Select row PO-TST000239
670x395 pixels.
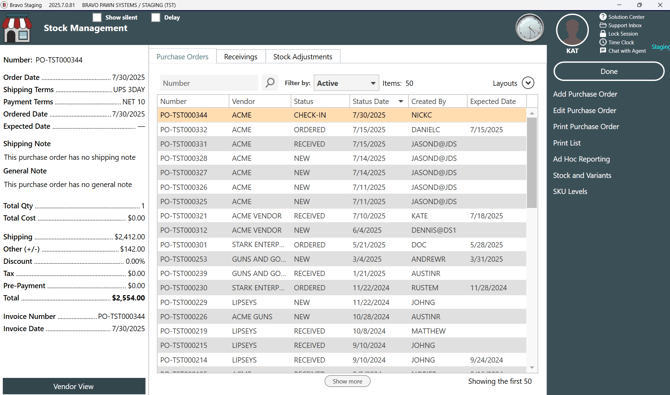click(x=342, y=273)
